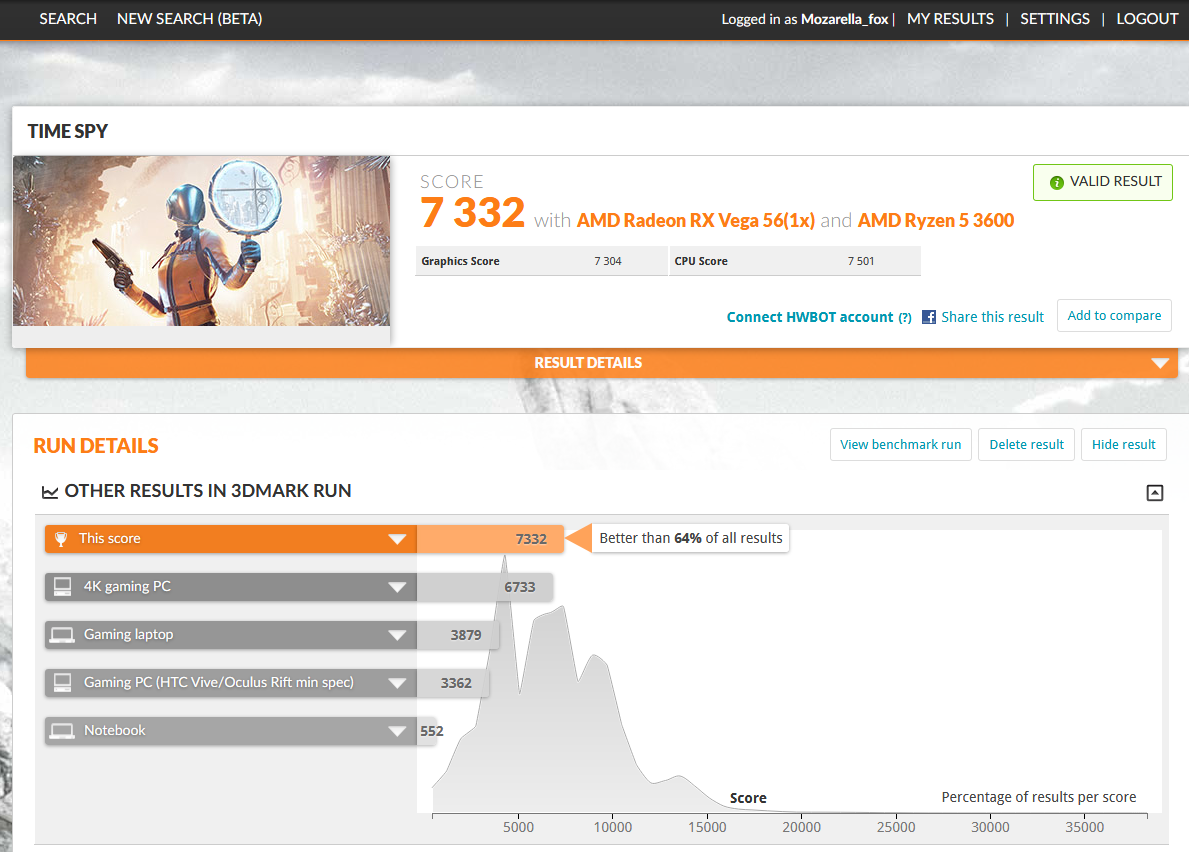The height and width of the screenshot is (852, 1189).
Task: Click the RESULT DETAILS down arrow
Action: pos(1159,364)
